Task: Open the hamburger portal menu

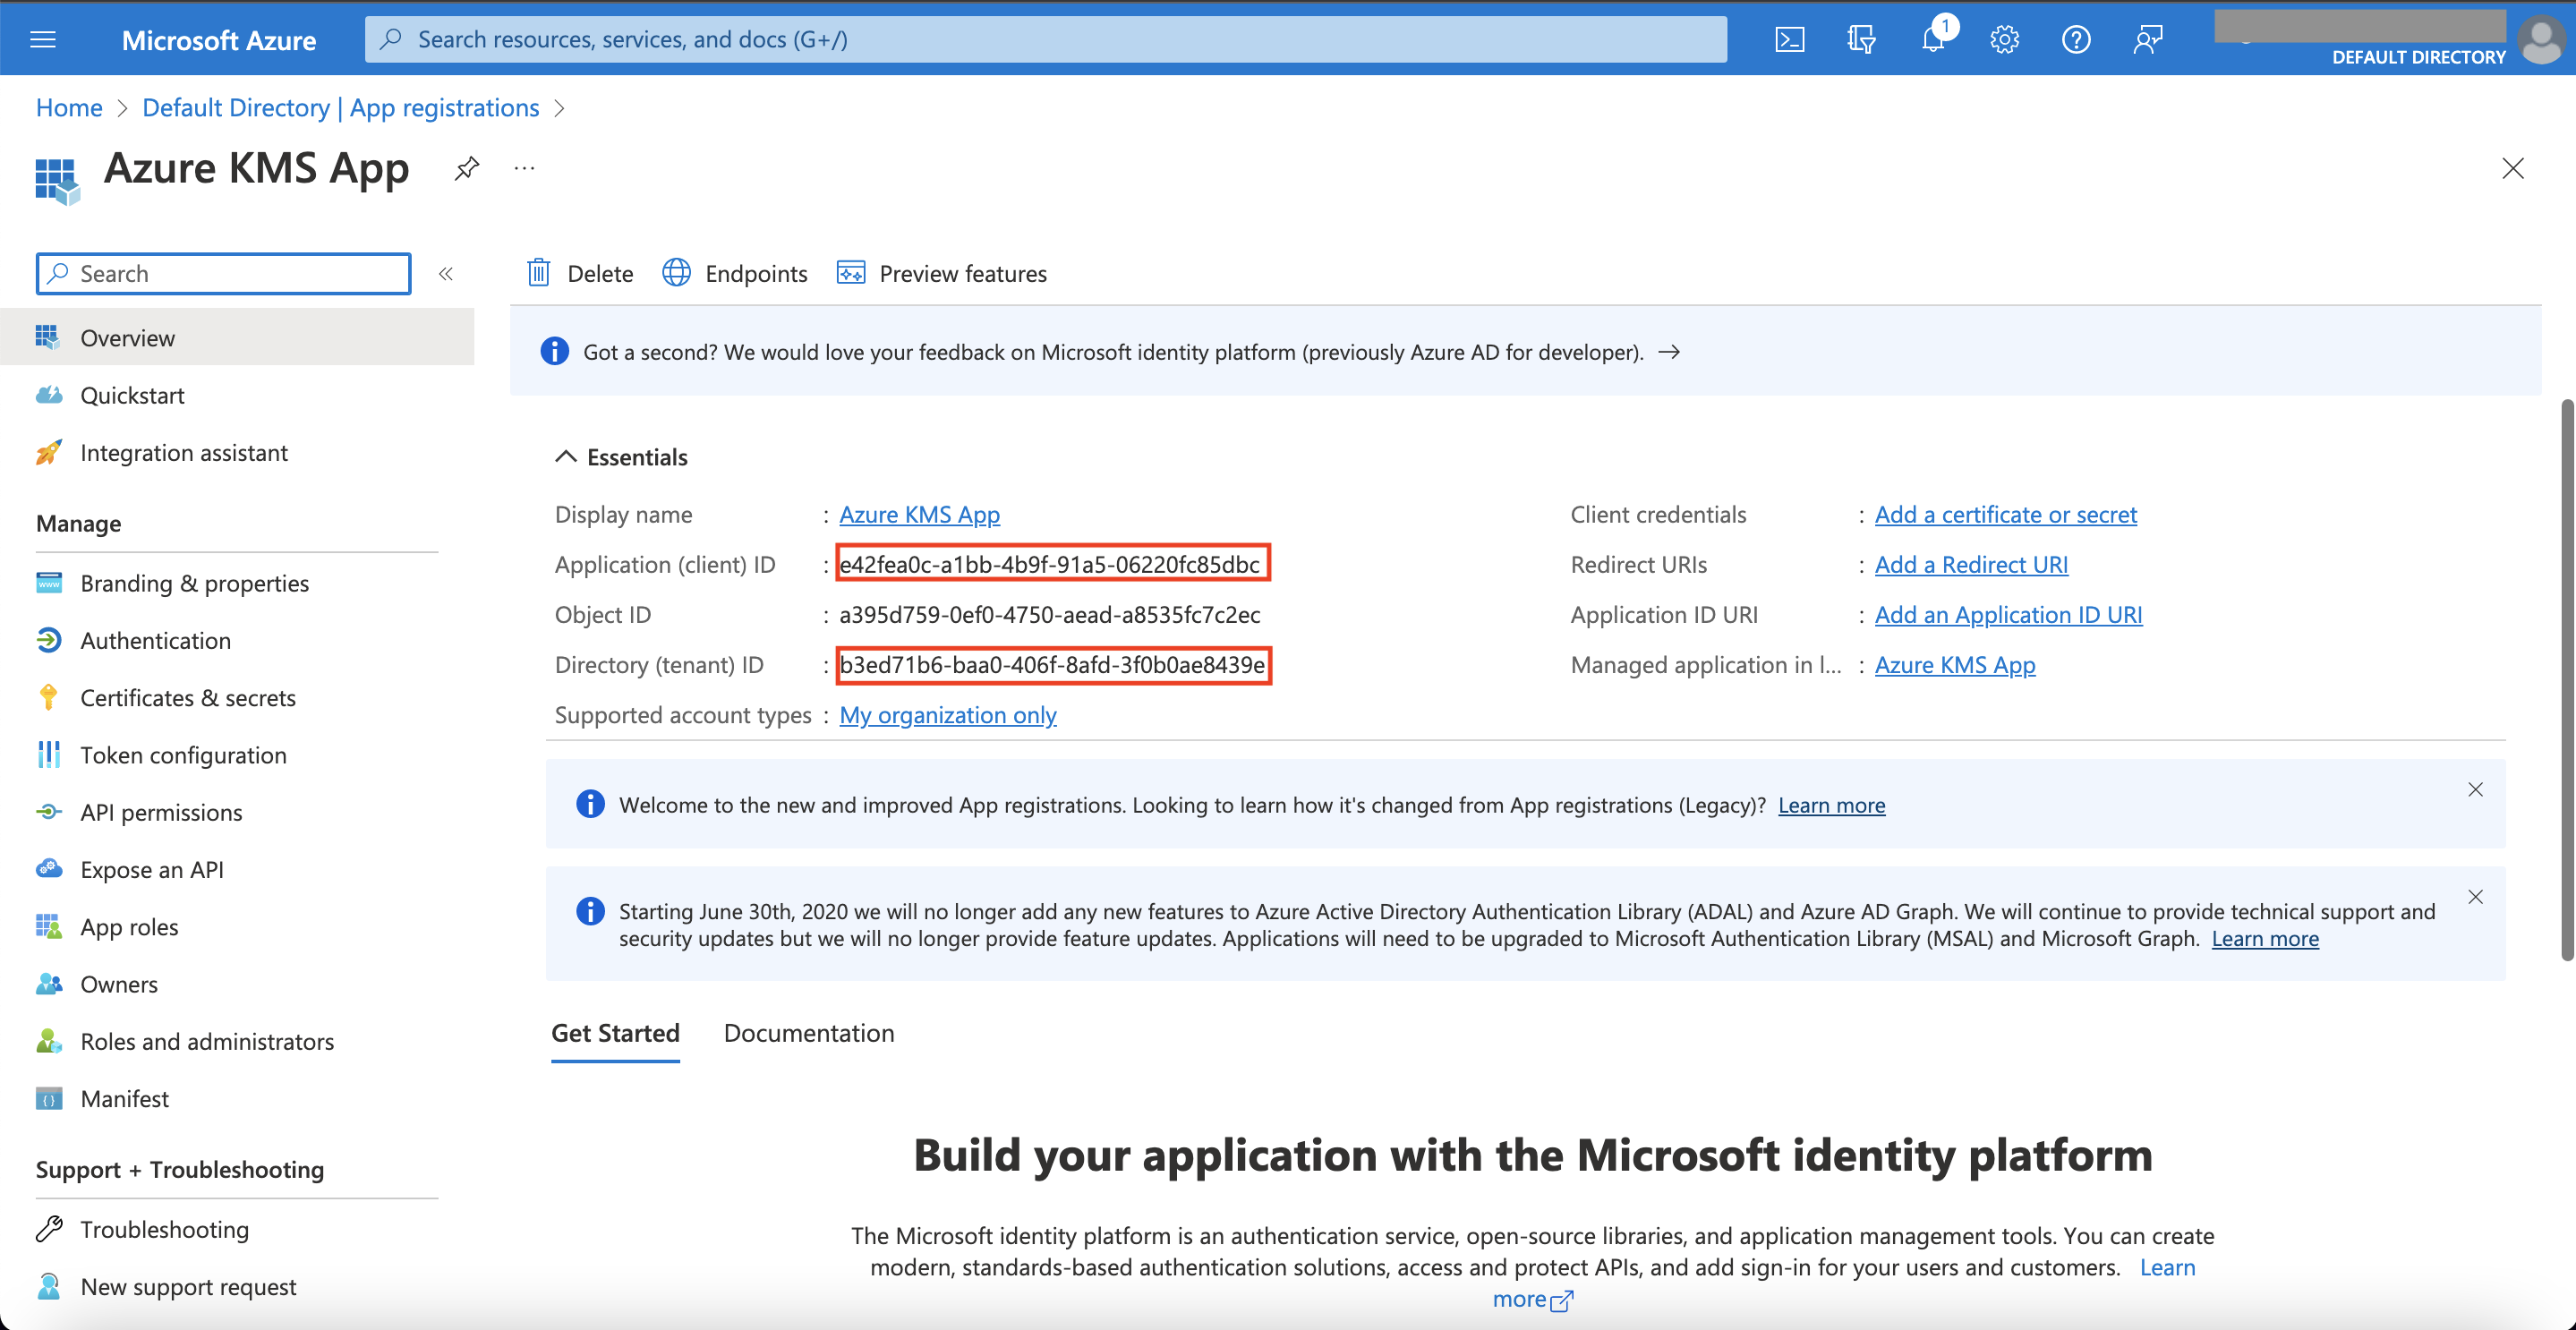Action: (43, 39)
